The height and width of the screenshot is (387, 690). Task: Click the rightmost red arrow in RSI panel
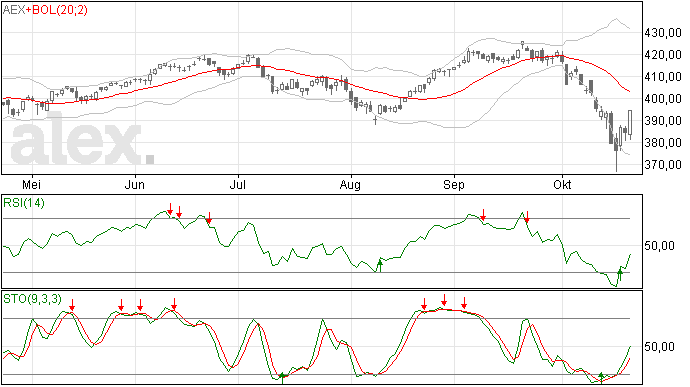(527, 216)
